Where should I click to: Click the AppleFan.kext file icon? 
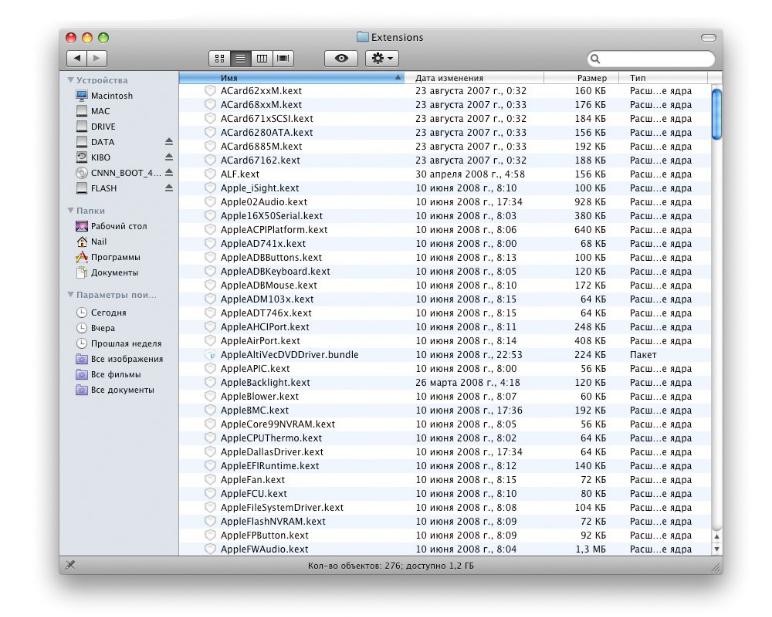coord(210,480)
